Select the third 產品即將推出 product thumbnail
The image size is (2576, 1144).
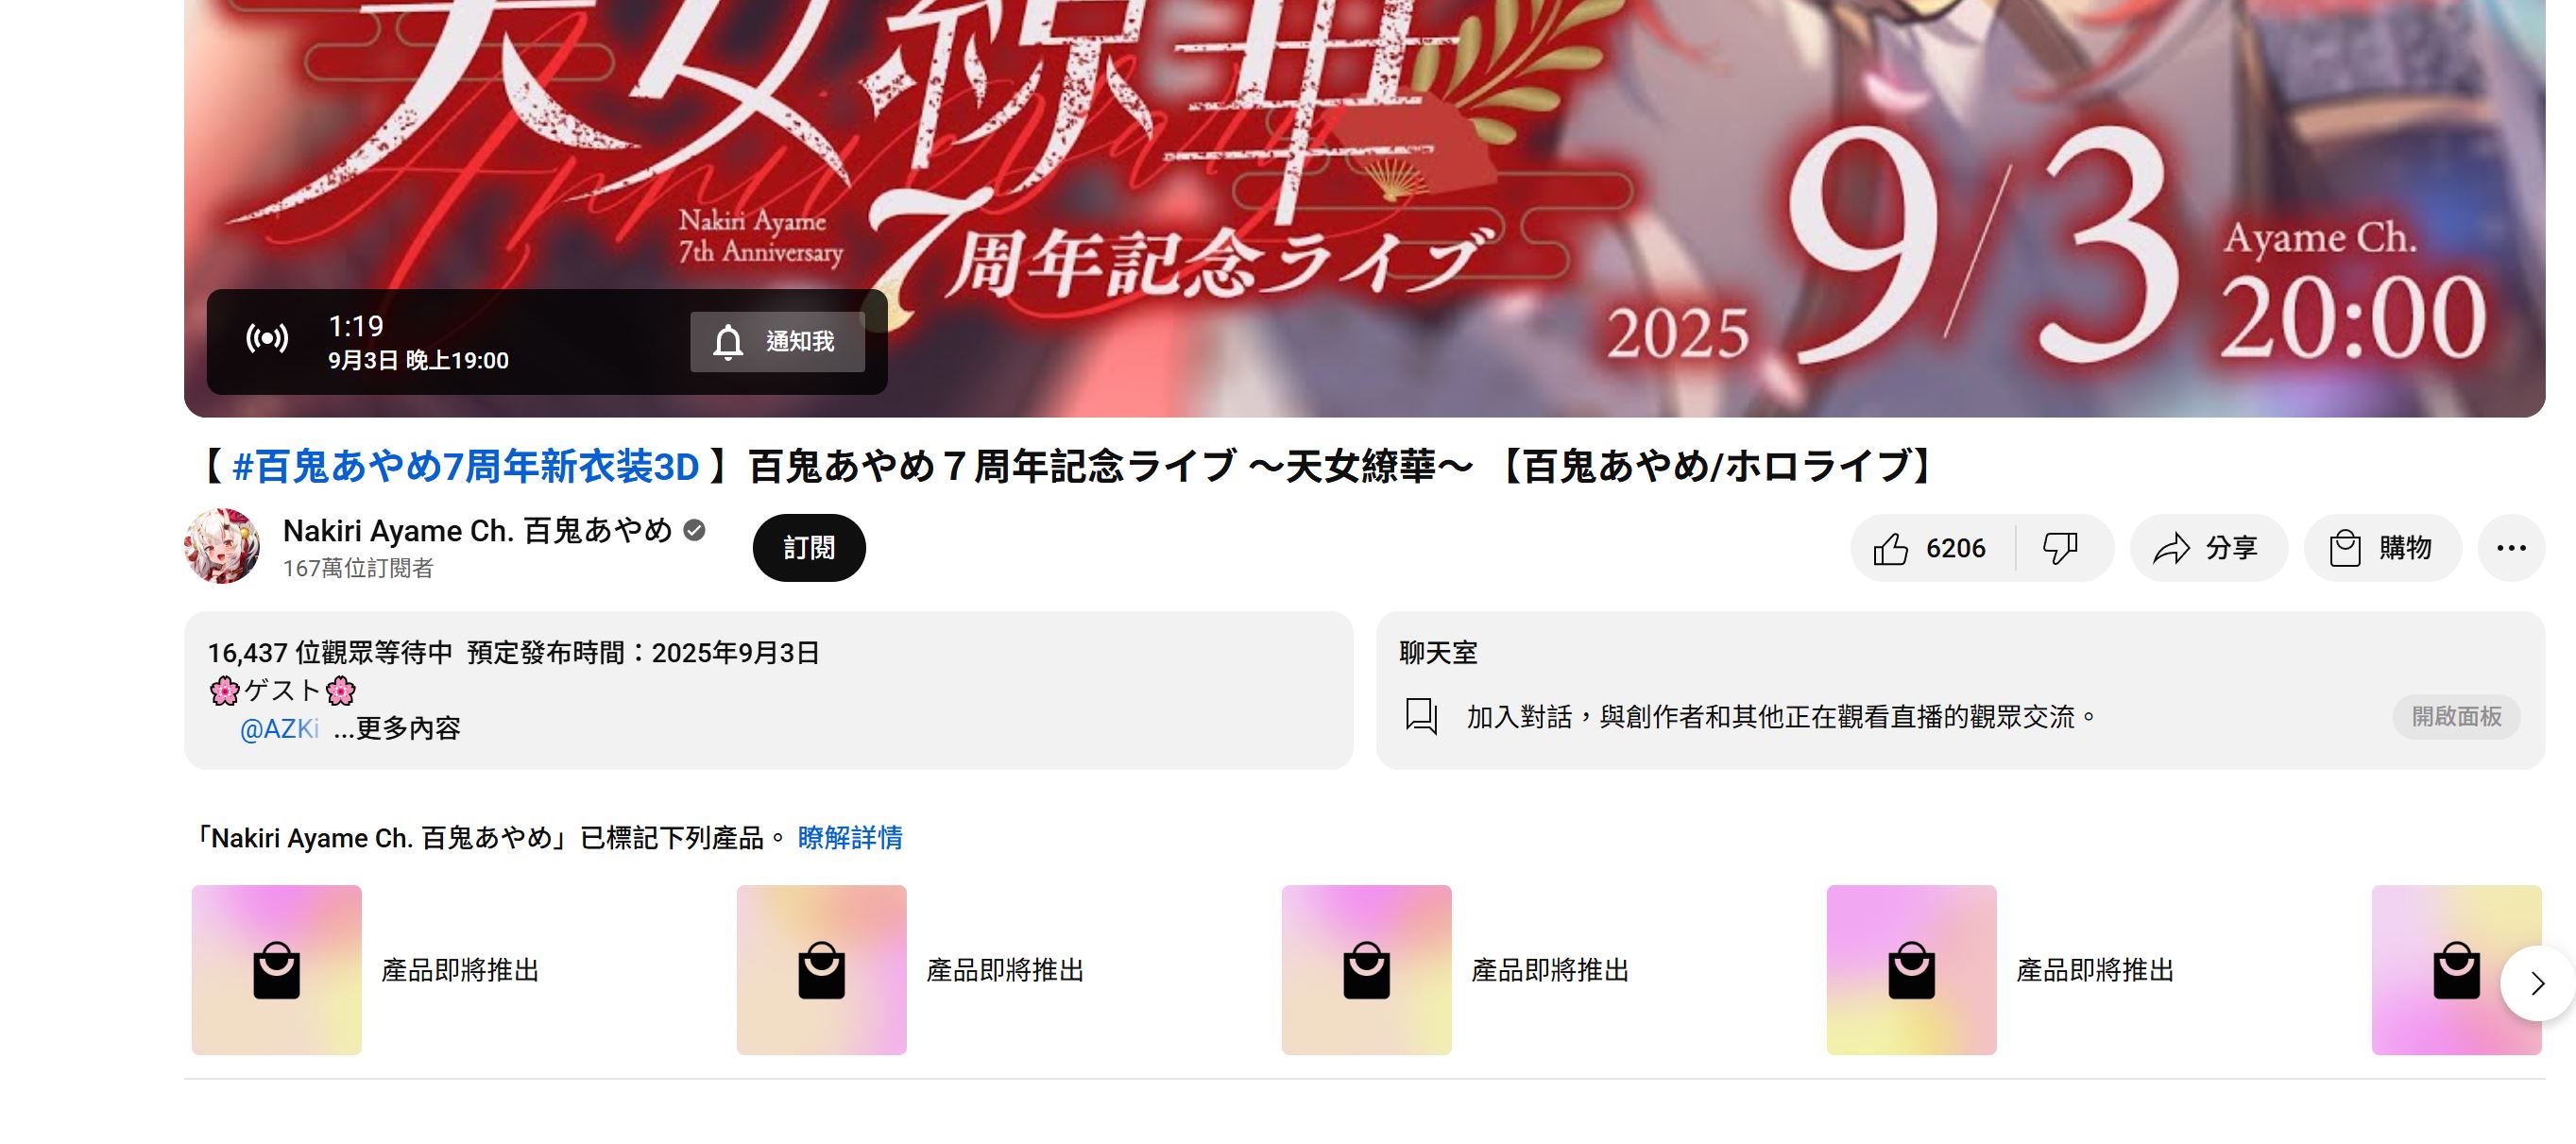tap(1367, 969)
